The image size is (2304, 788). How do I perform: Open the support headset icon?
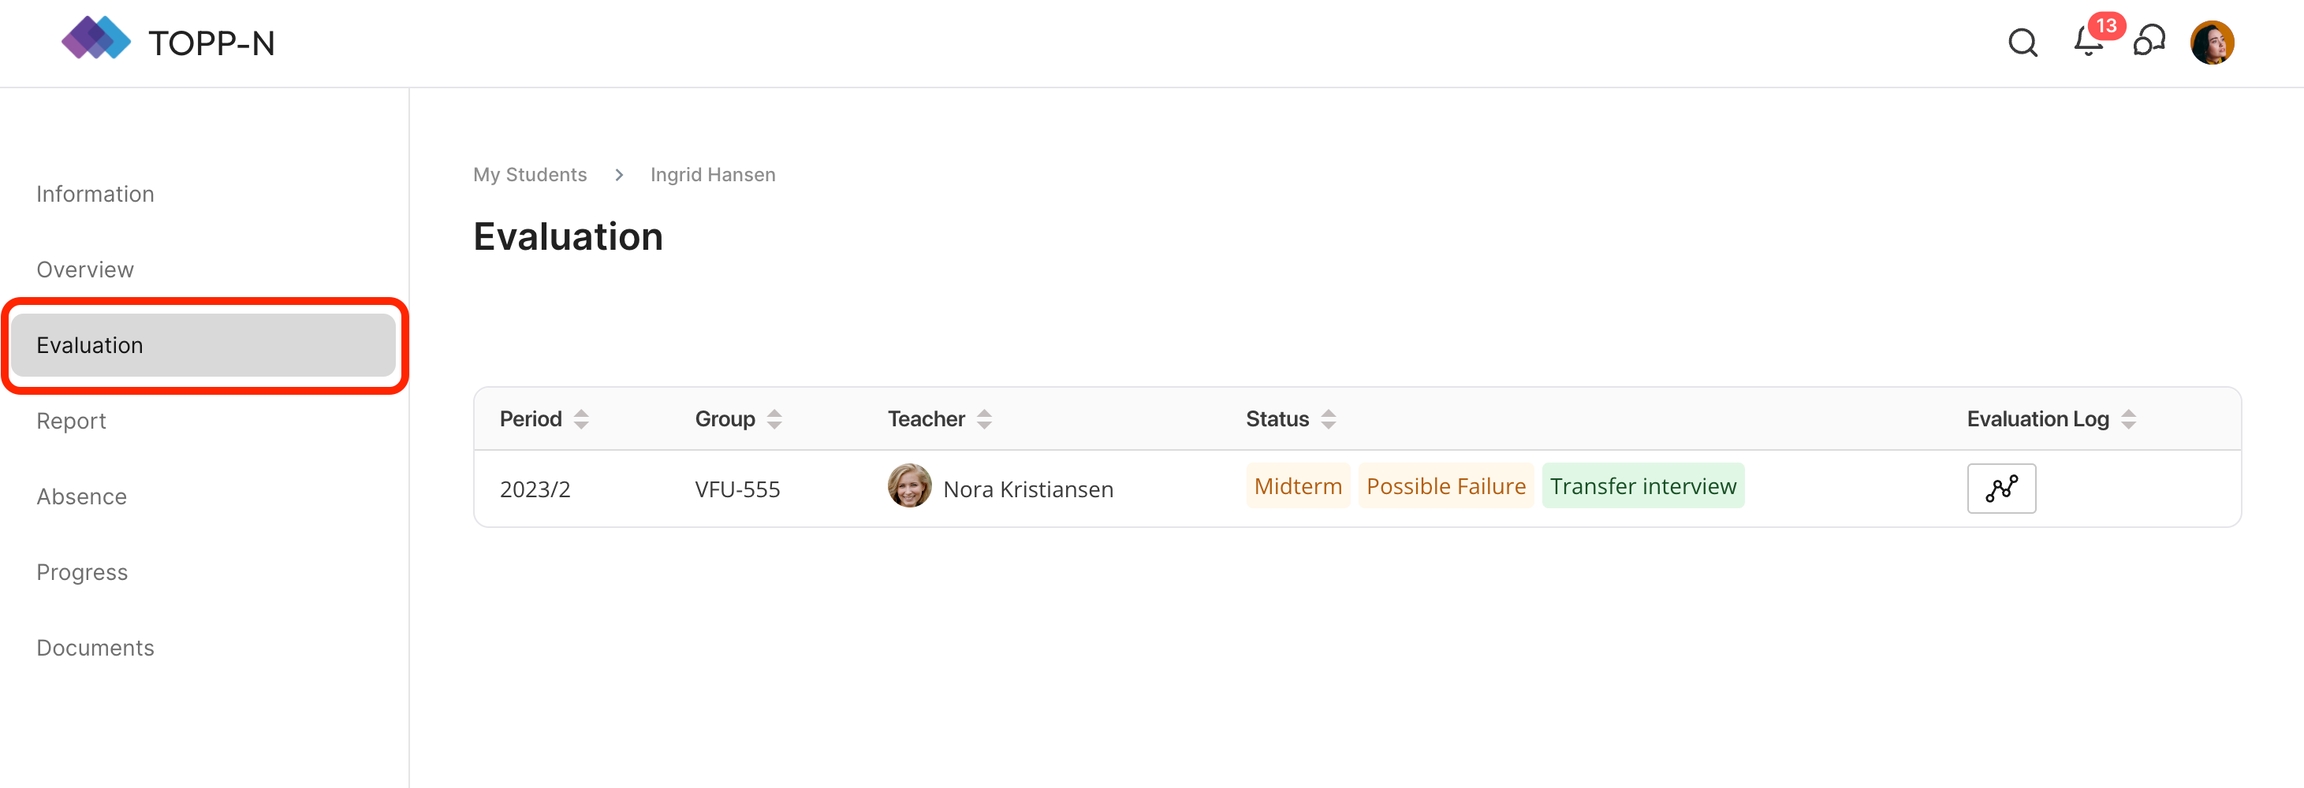(x=2150, y=42)
